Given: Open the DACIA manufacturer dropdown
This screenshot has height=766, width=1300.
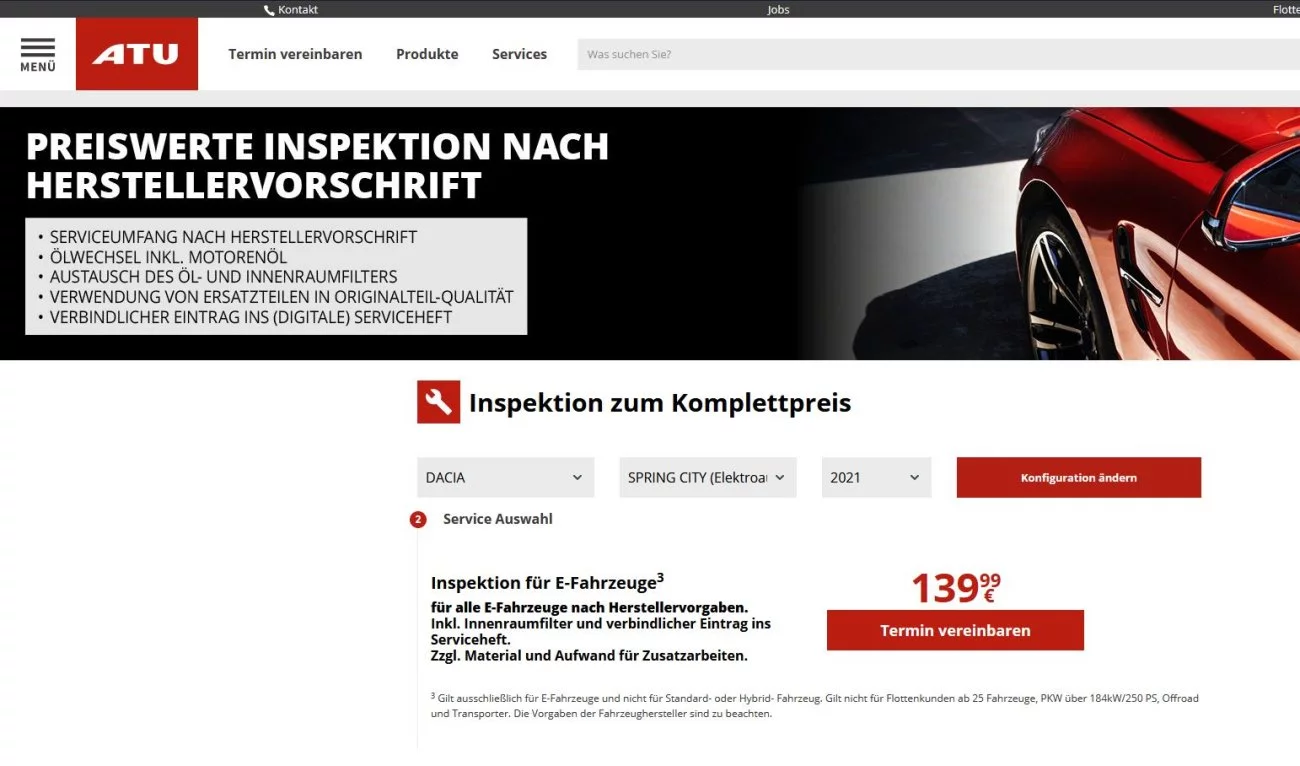Looking at the screenshot, I should 505,478.
